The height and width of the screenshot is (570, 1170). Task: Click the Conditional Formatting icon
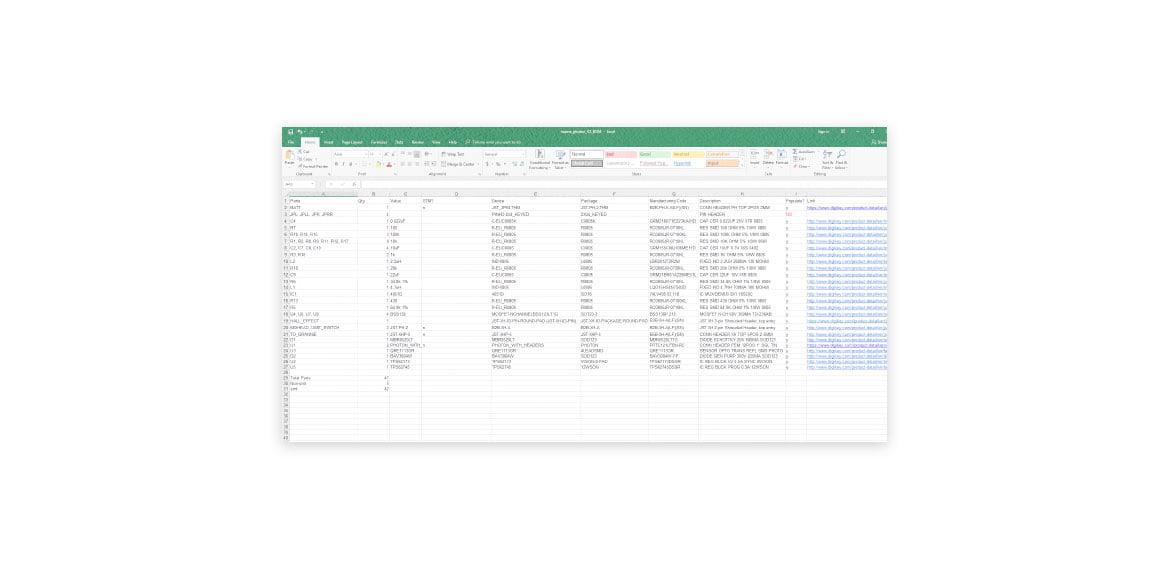(x=540, y=156)
